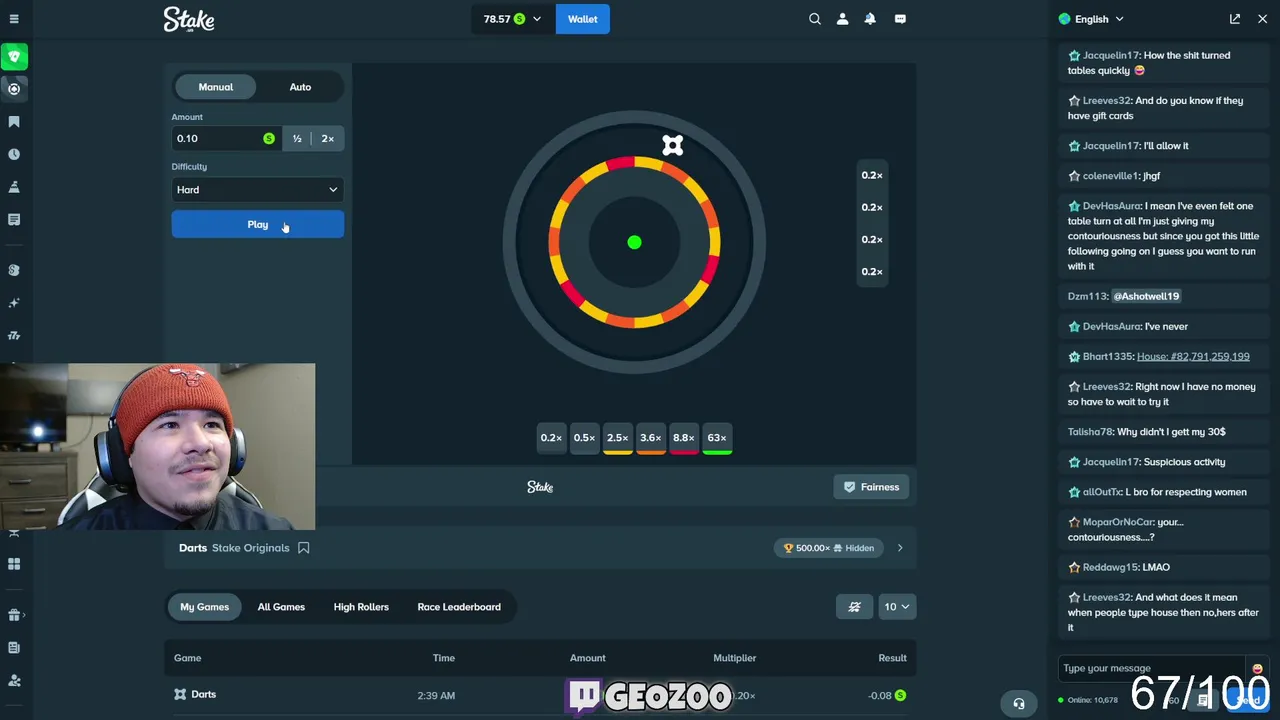Image resolution: width=1280 pixels, height=720 pixels.
Task: Open the user profile icon
Action: [x=842, y=19]
